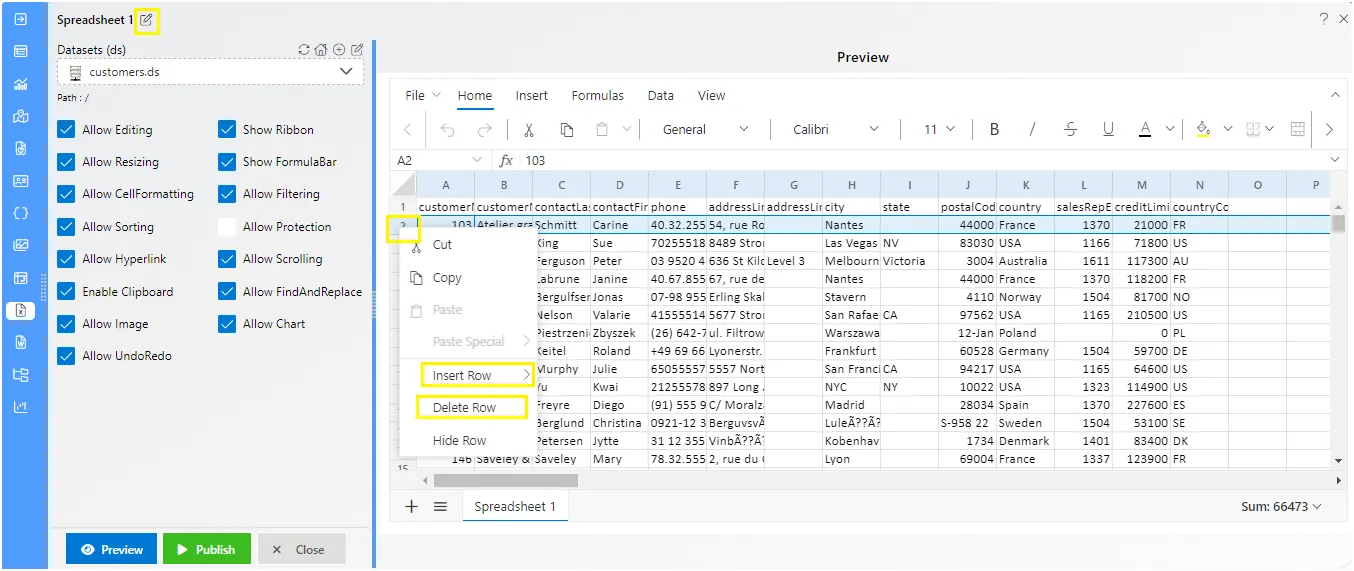Image resolution: width=1354 pixels, height=571 pixels.
Task: Open the font color dropdown arrow
Action: (x=1169, y=129)
